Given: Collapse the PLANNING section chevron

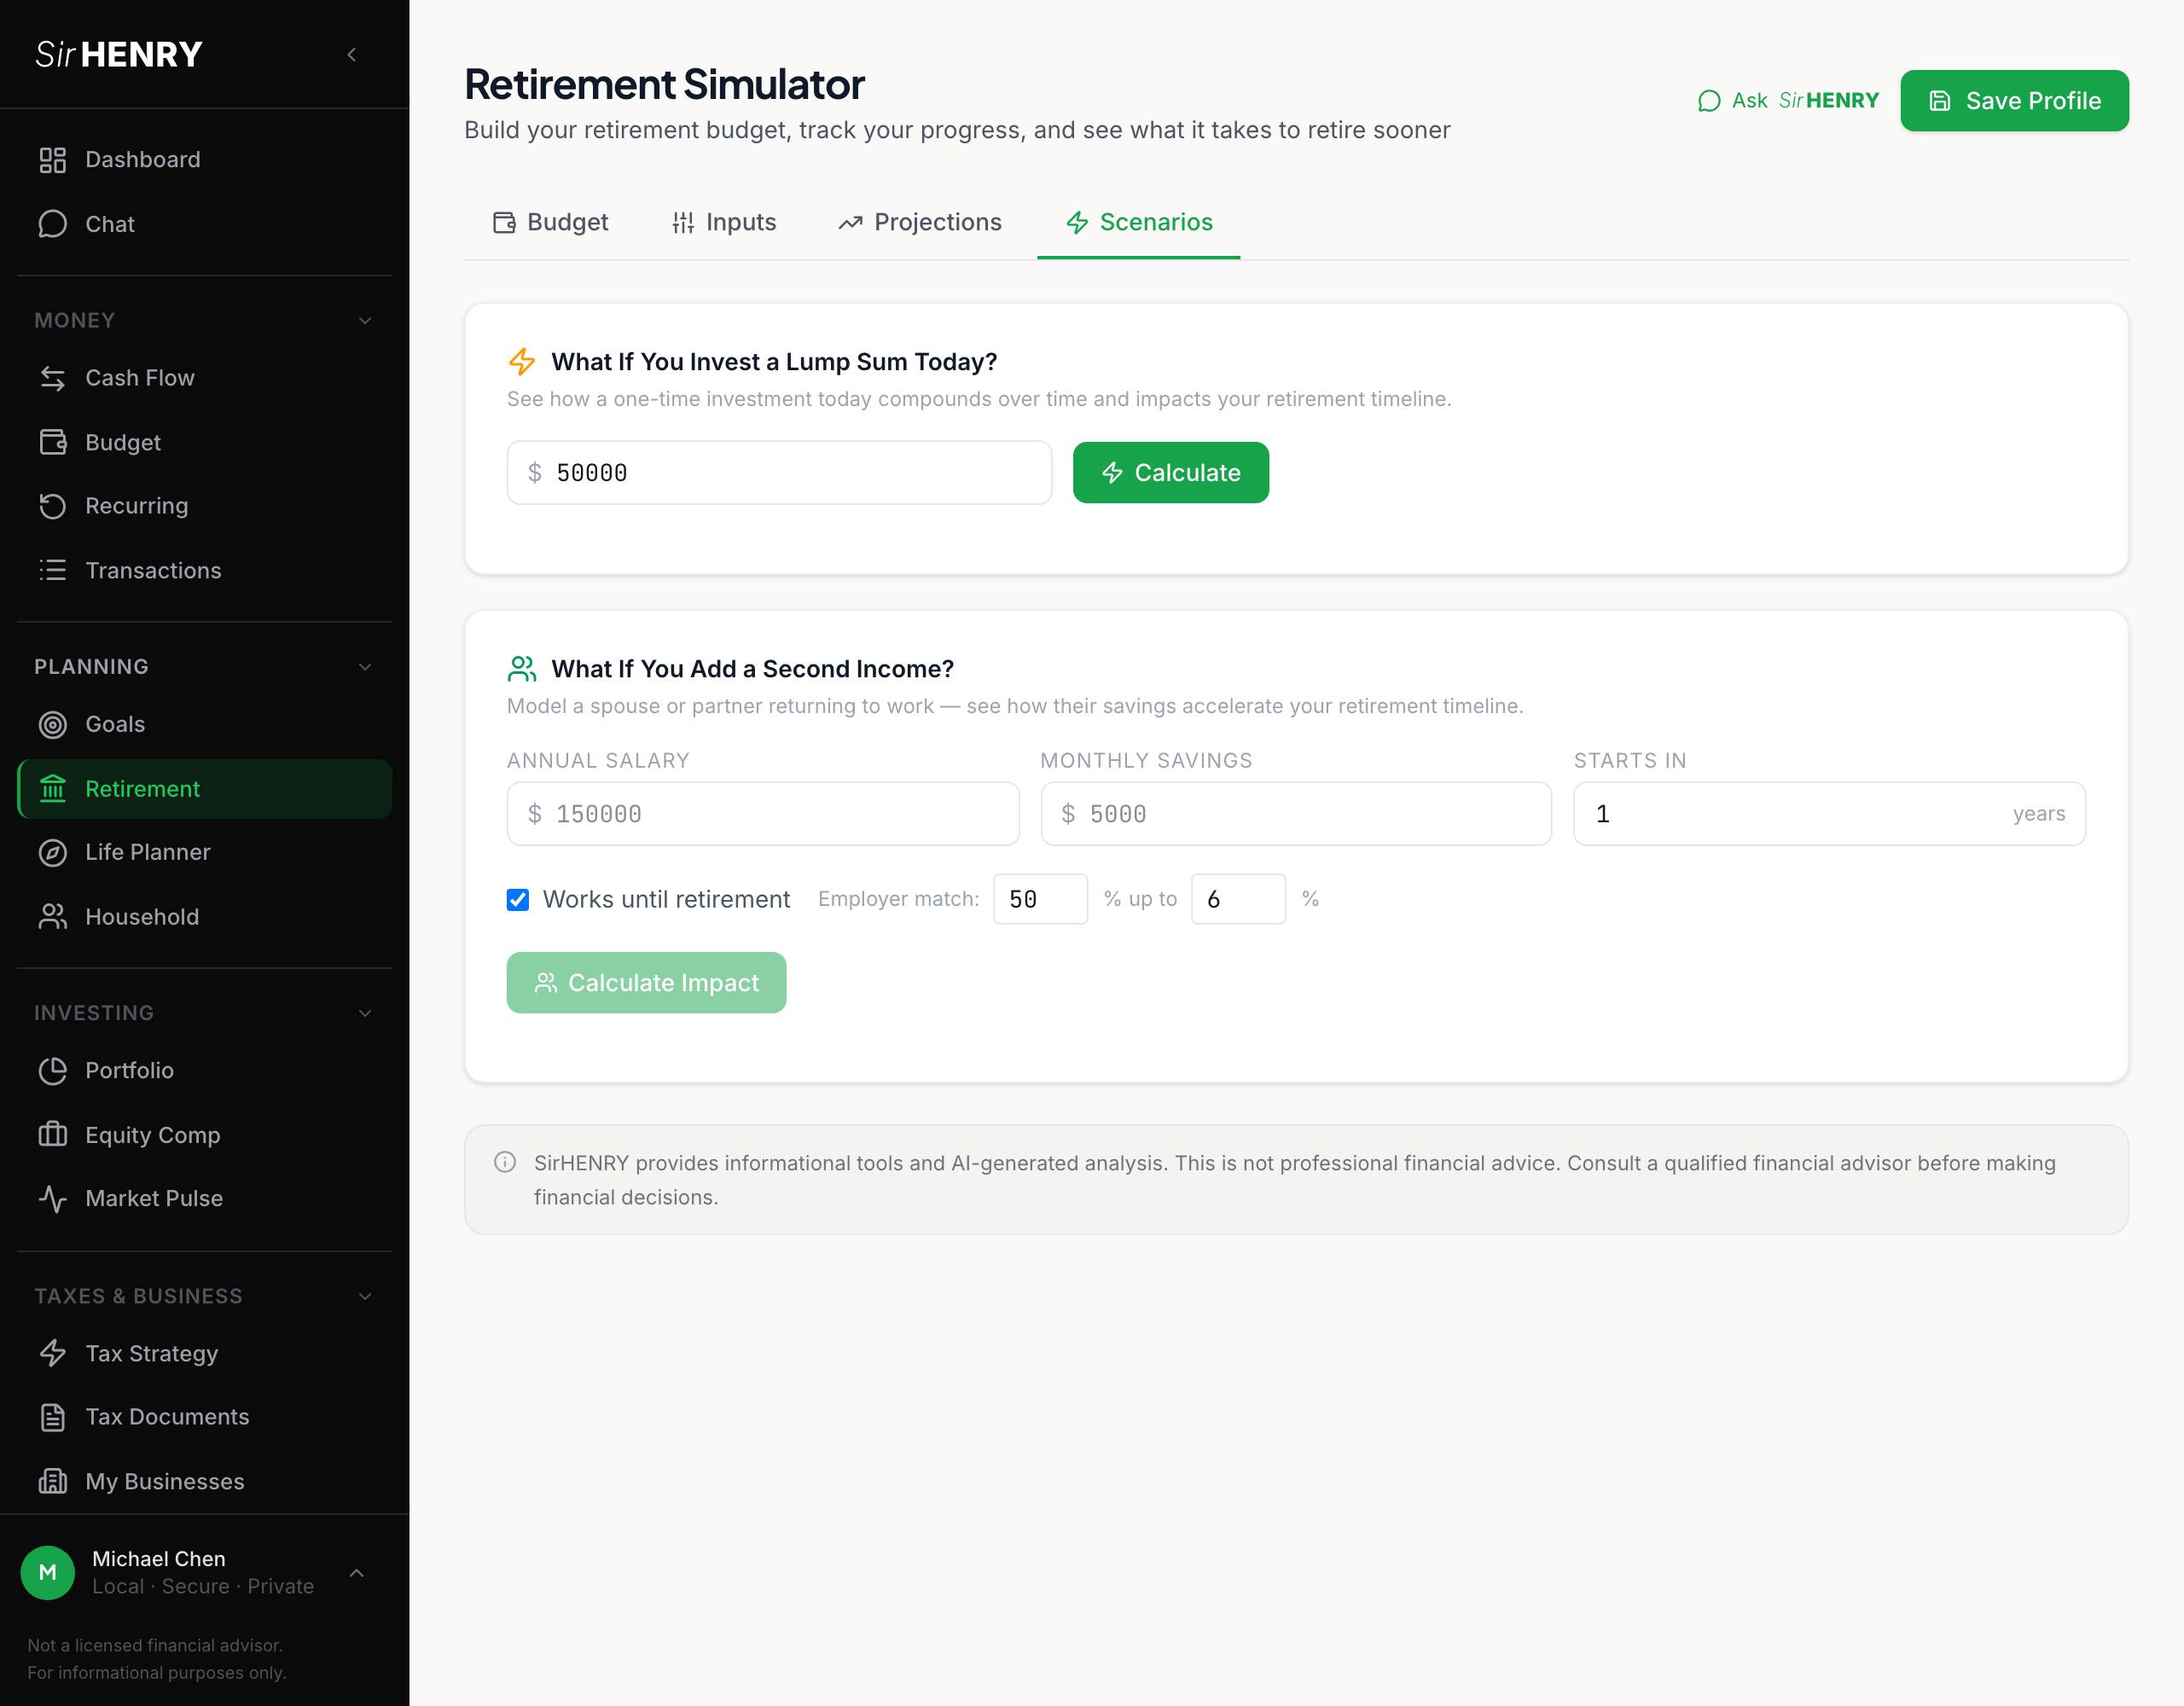Looking at the screenshot, I should [365, 667].
